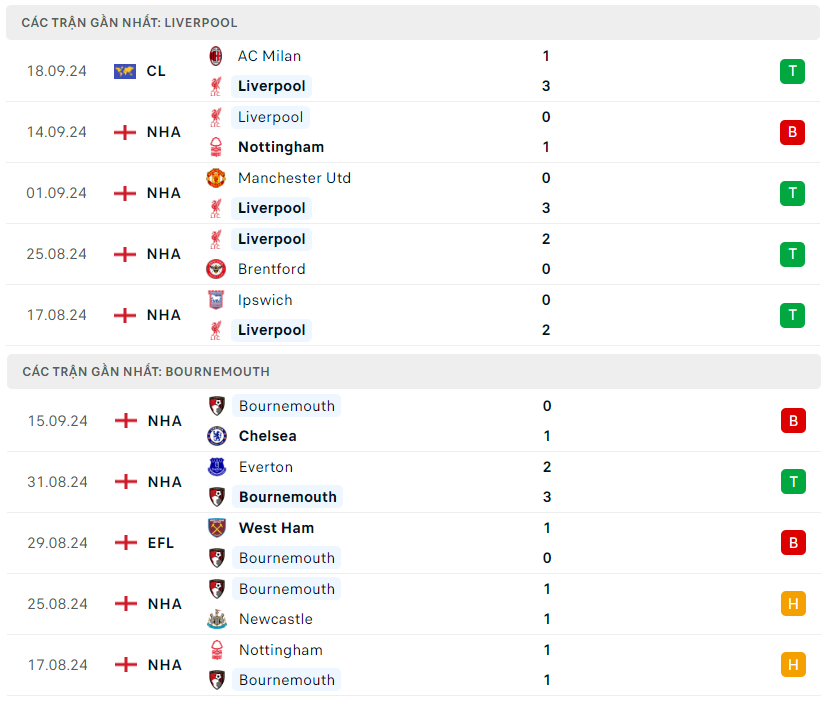
Task: Click red B badge for West Ham match
Action: [793, 543]
